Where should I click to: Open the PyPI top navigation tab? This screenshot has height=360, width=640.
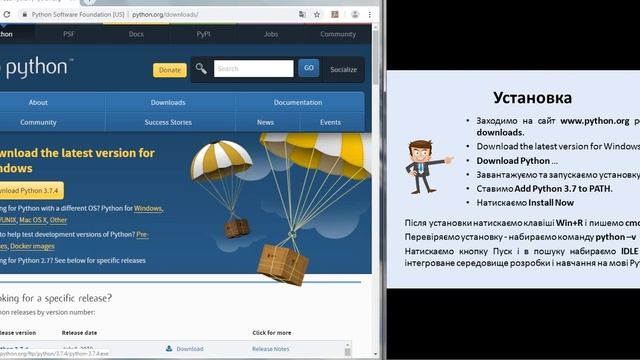point(203,34)
